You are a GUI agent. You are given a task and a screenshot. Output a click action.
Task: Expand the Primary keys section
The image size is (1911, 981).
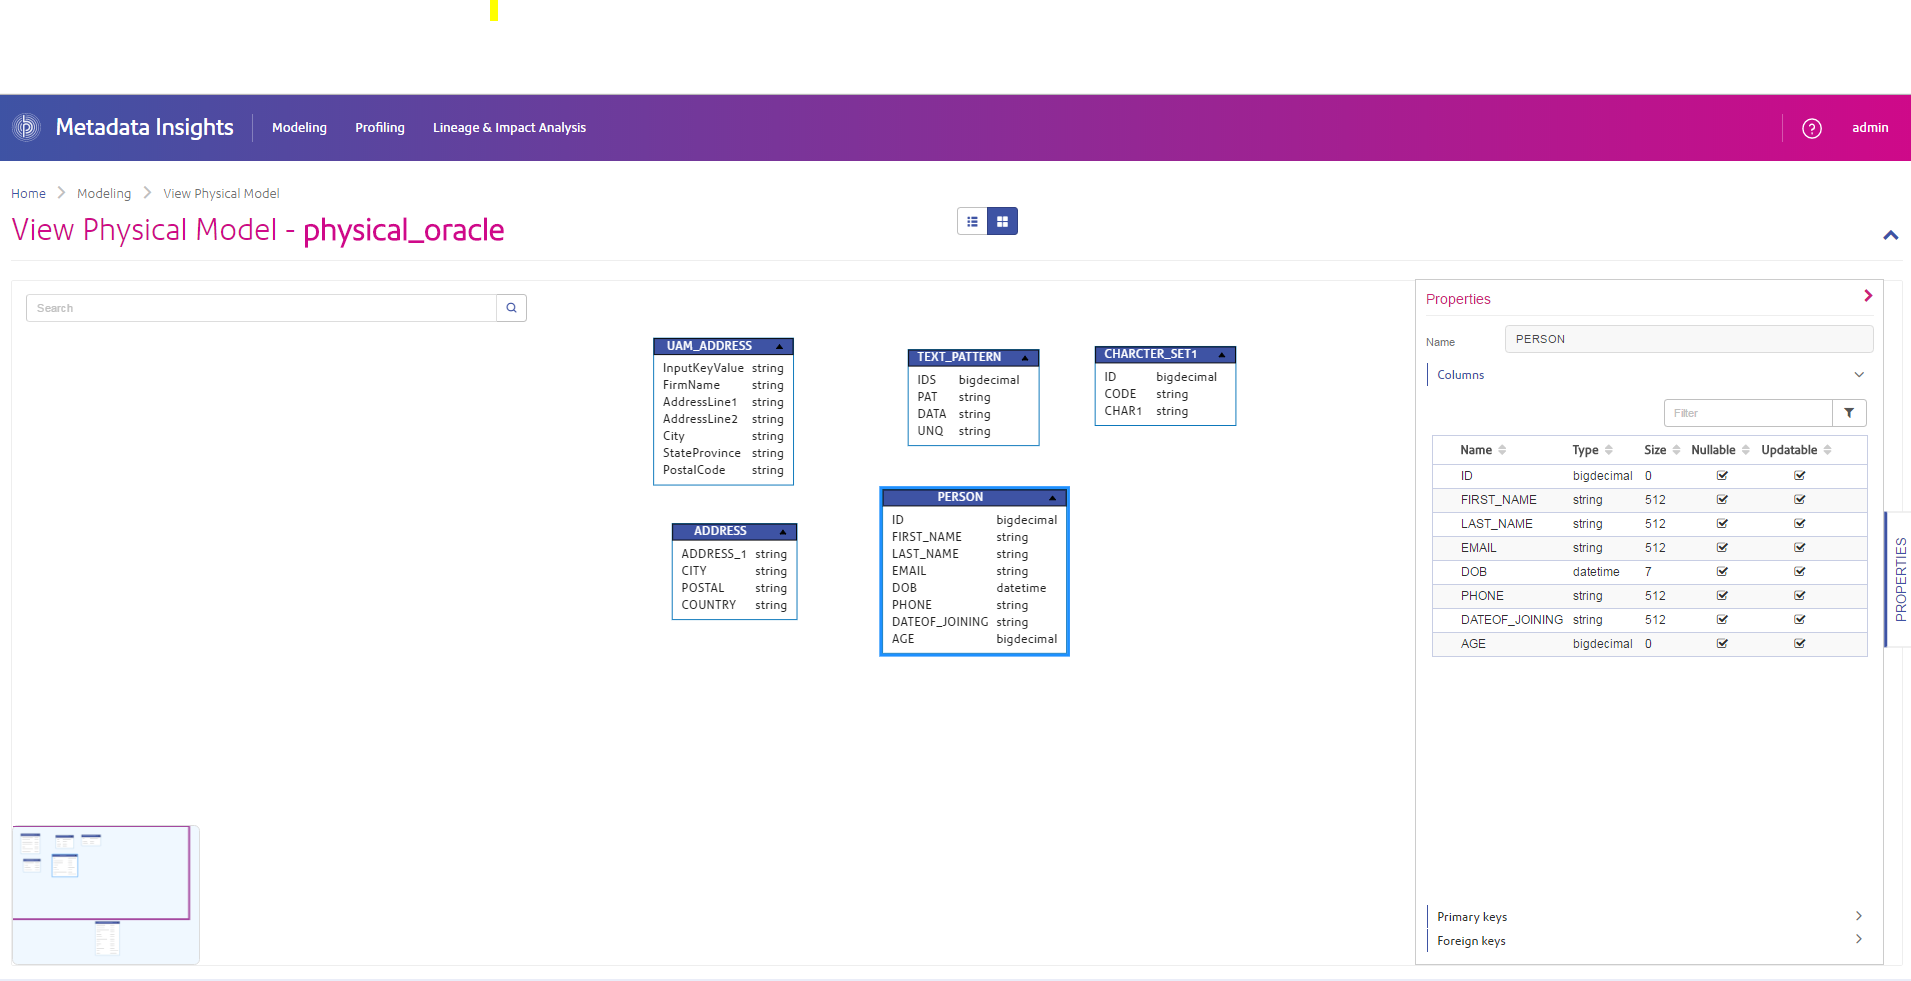[1857, 916]
